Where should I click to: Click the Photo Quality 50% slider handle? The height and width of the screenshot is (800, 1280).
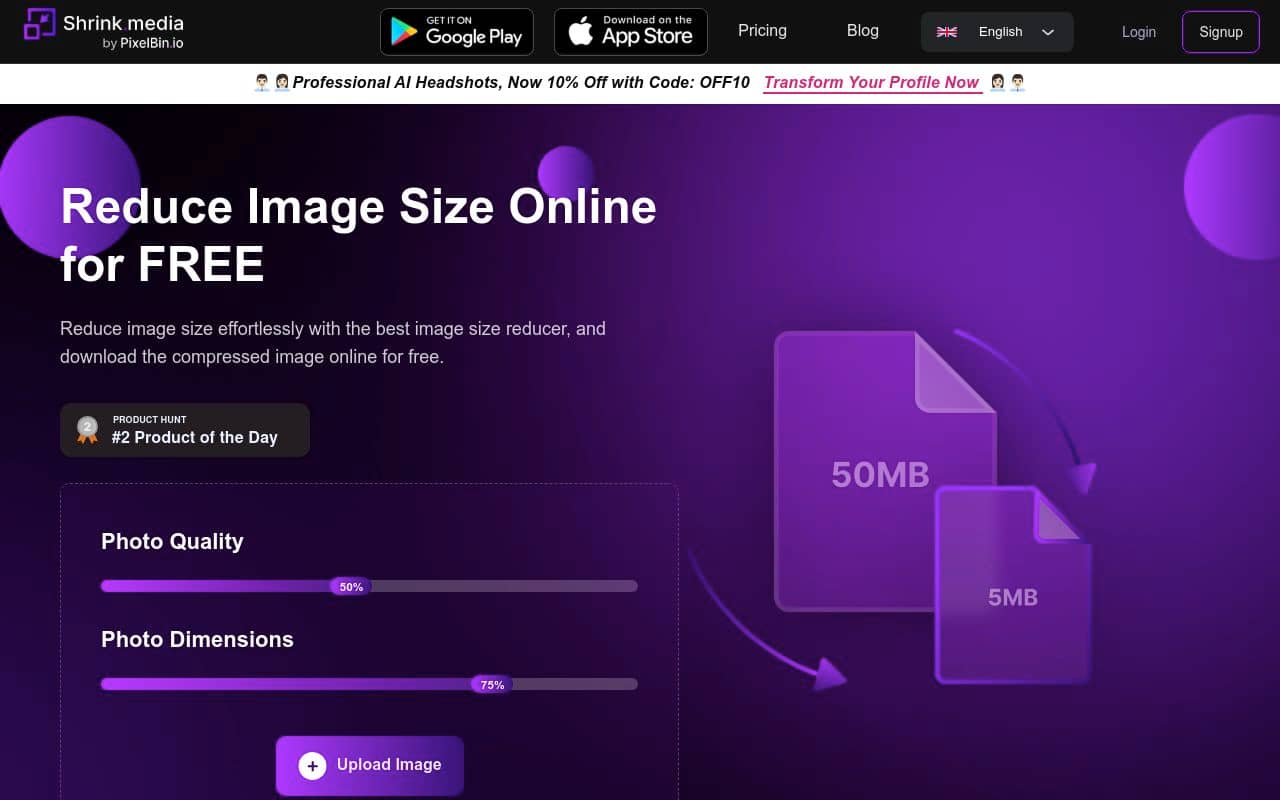[x=351, y=587]
